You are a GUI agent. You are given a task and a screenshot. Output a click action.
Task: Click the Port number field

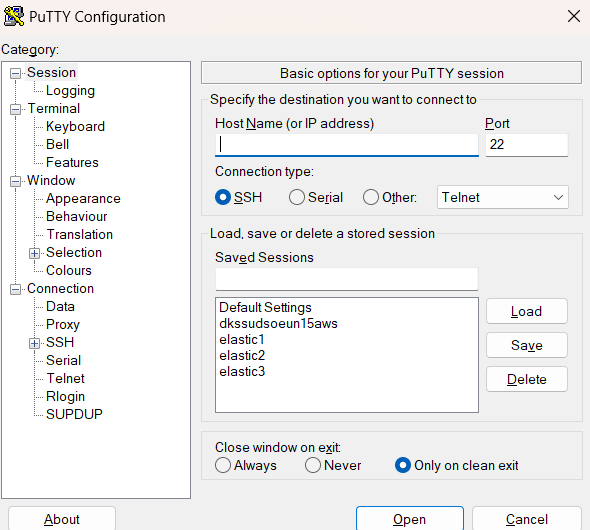pos(527,145)
